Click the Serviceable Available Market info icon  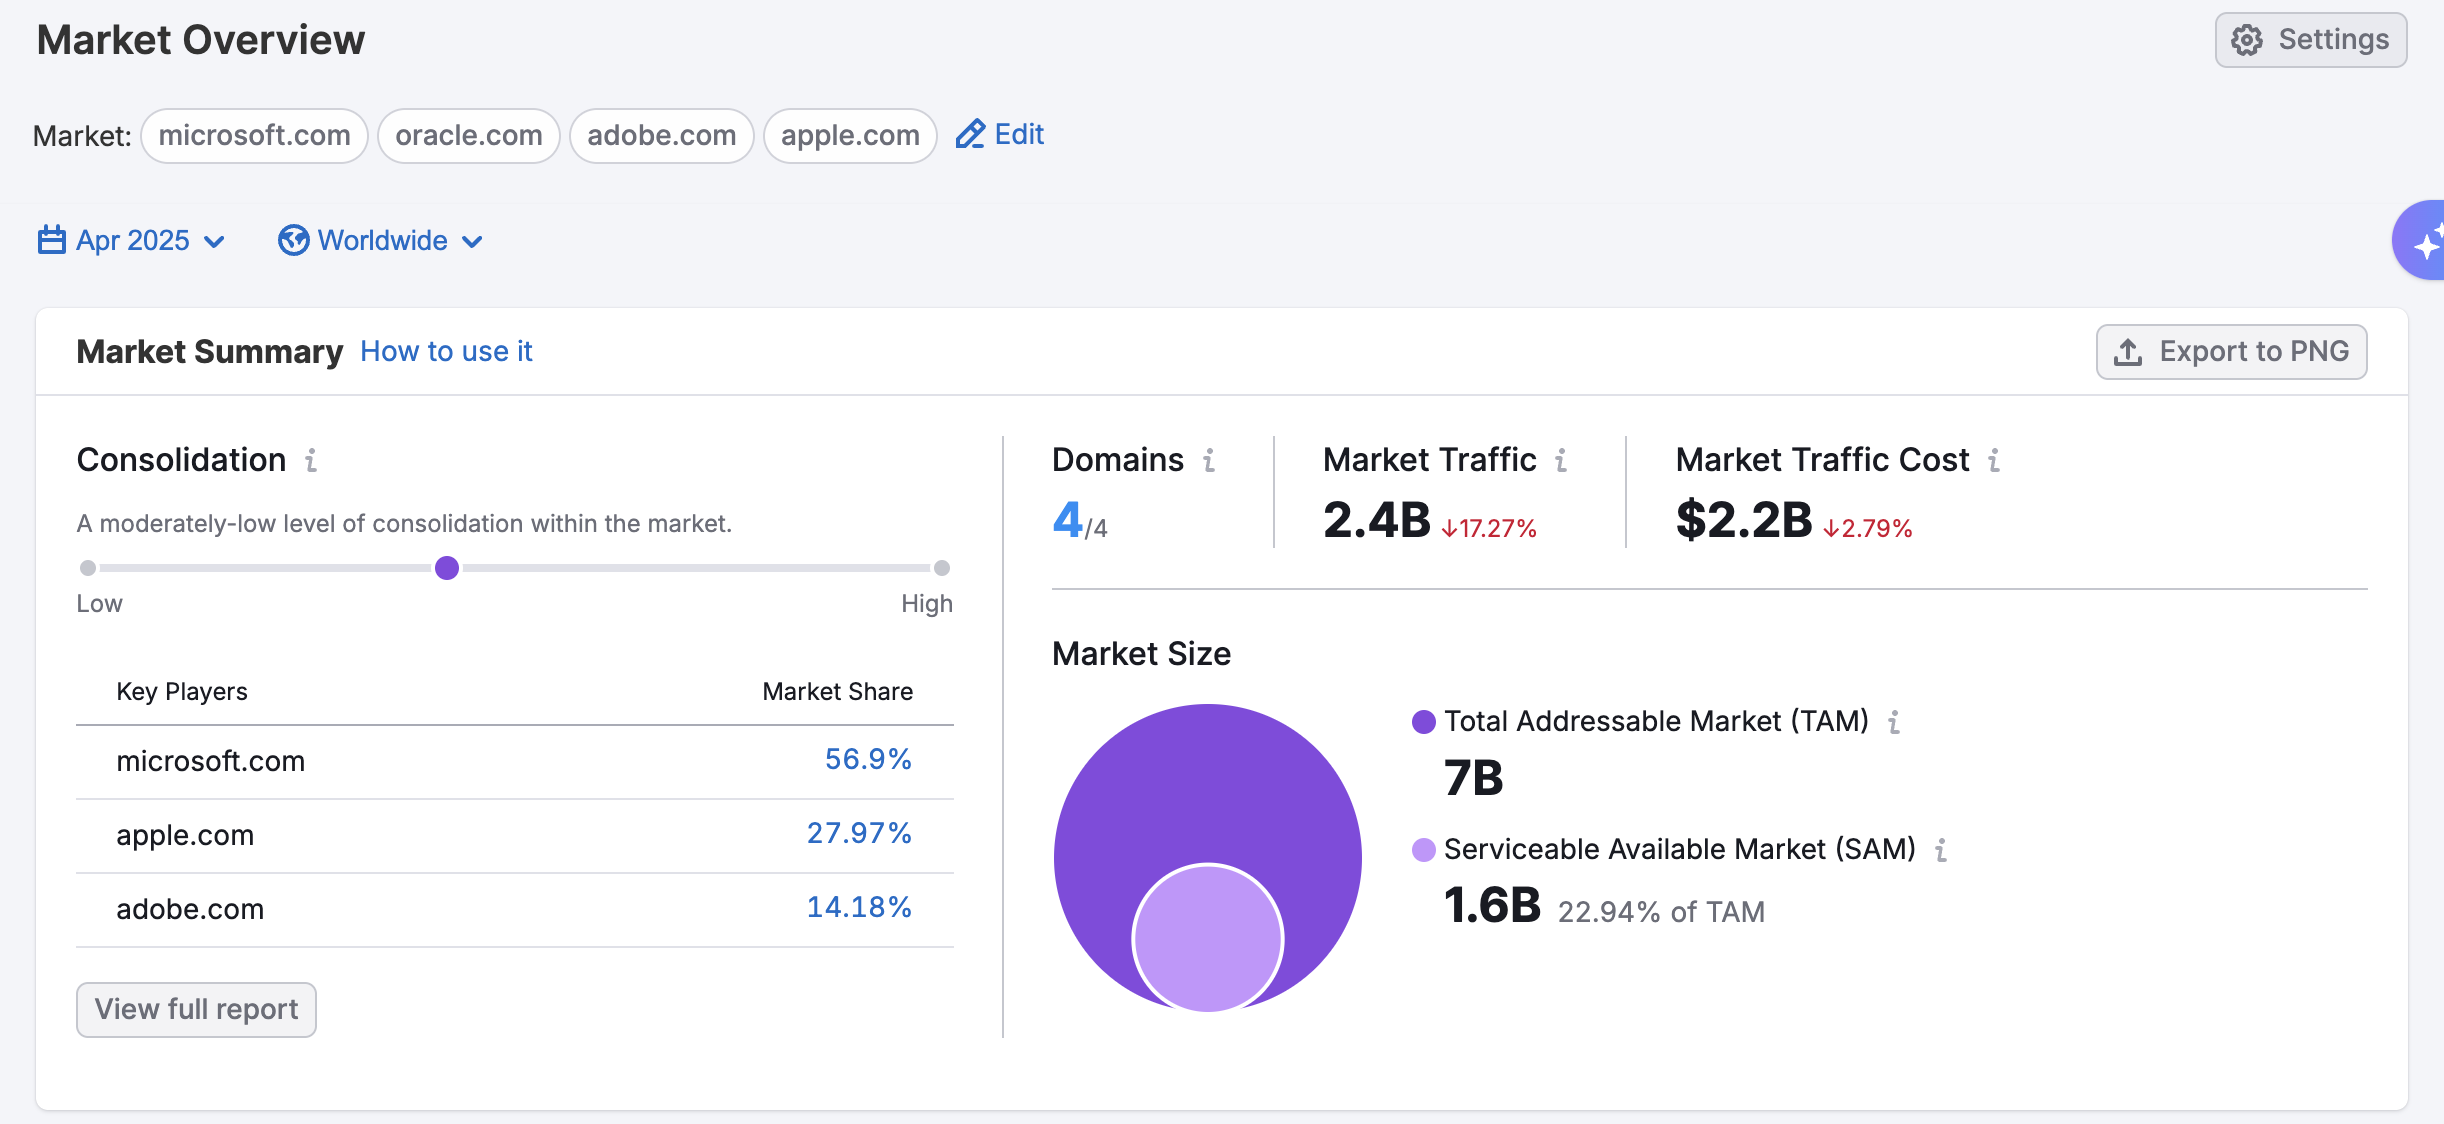(1941, 850)
